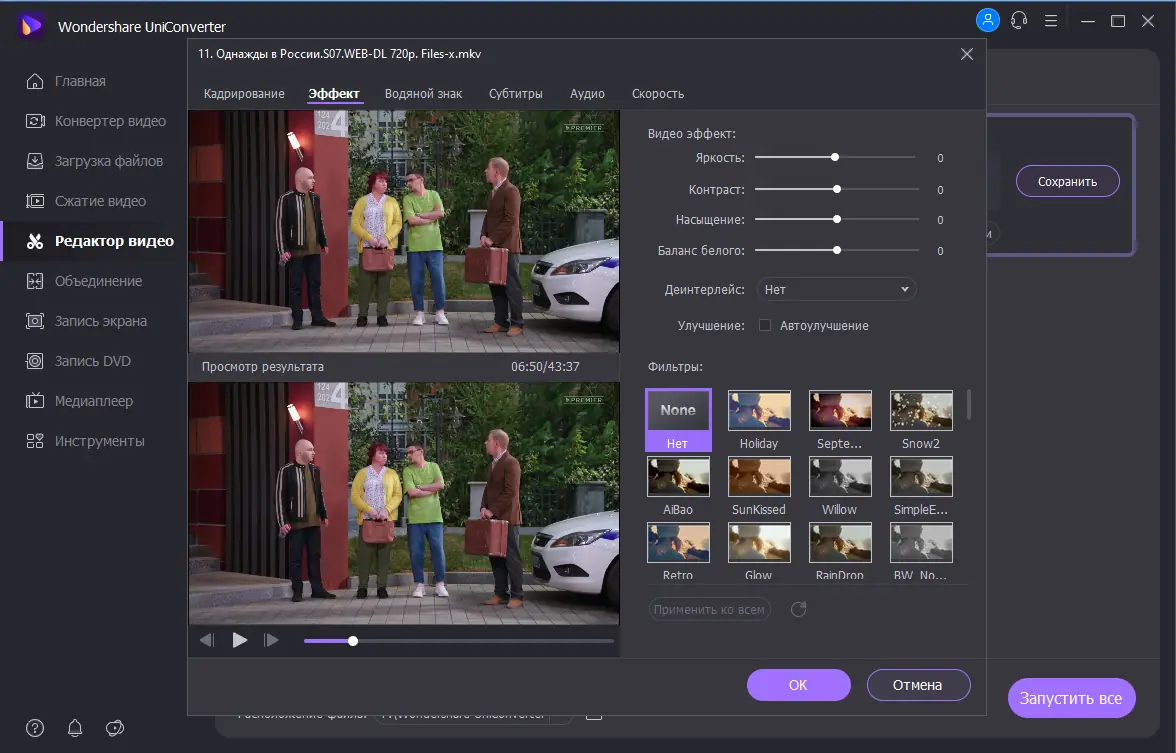Viewport: 1176px width, 753px height.
Task: Open the Водяной знак tab
Action: coord(423,93)
